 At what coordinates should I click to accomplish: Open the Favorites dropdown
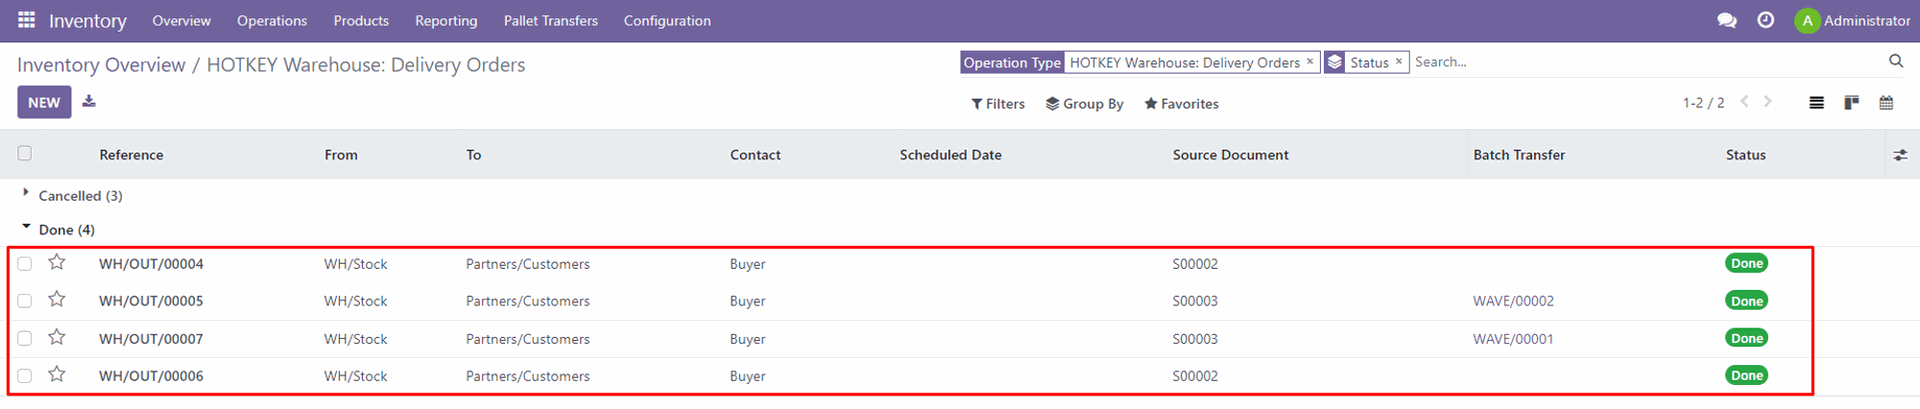tap(1181, 103)
